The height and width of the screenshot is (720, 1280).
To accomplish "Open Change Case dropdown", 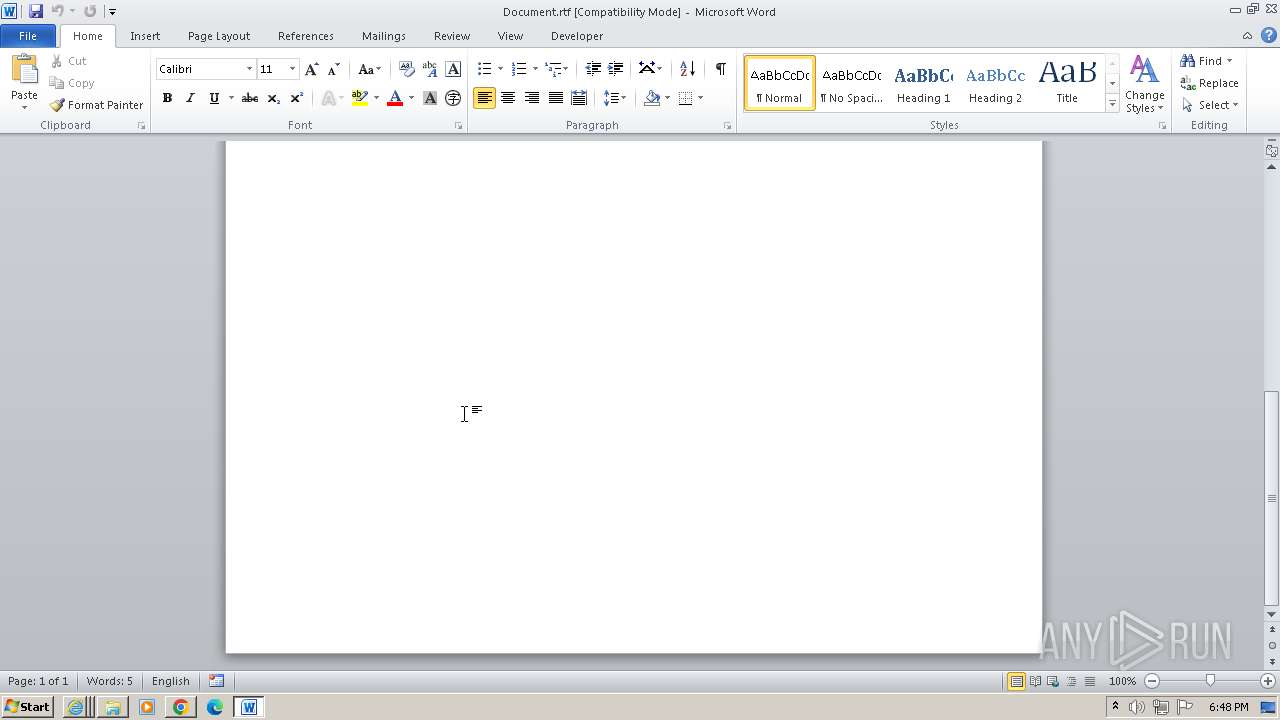I will 369,69.
